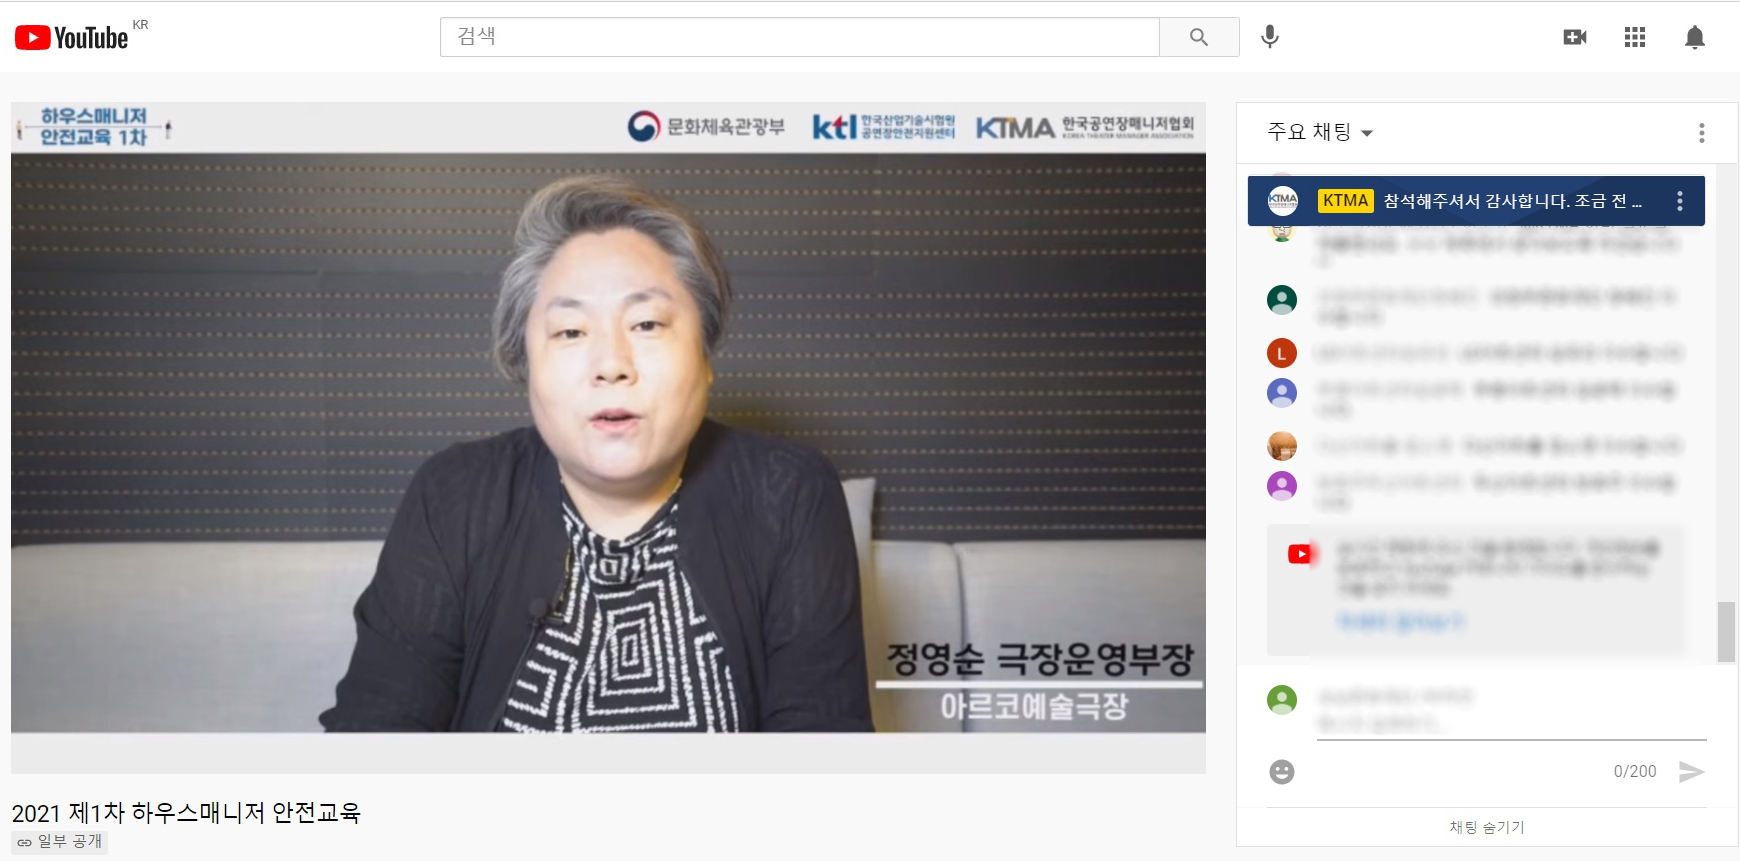The image size is (1740, 861).
Task: Click the red L avatar in chat
Action: (1282, 353)
